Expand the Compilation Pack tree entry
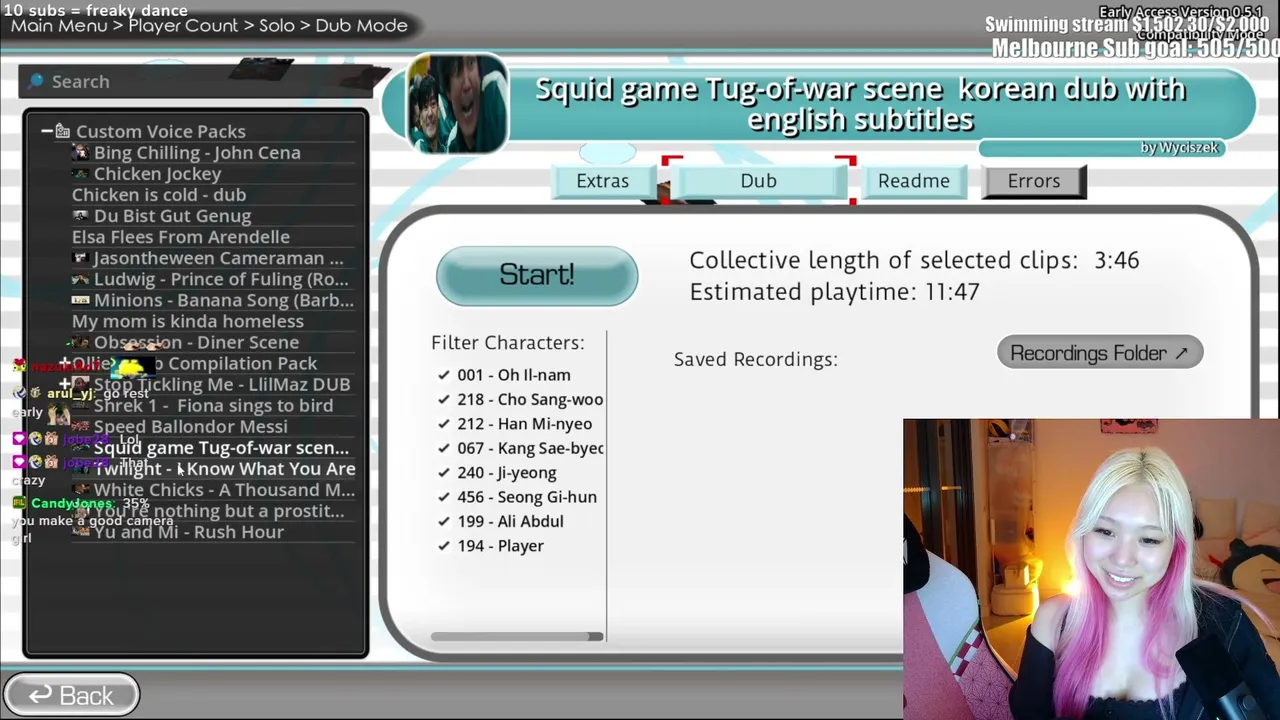This screenshot has width=1280, height=720. [x=64, y=363]
